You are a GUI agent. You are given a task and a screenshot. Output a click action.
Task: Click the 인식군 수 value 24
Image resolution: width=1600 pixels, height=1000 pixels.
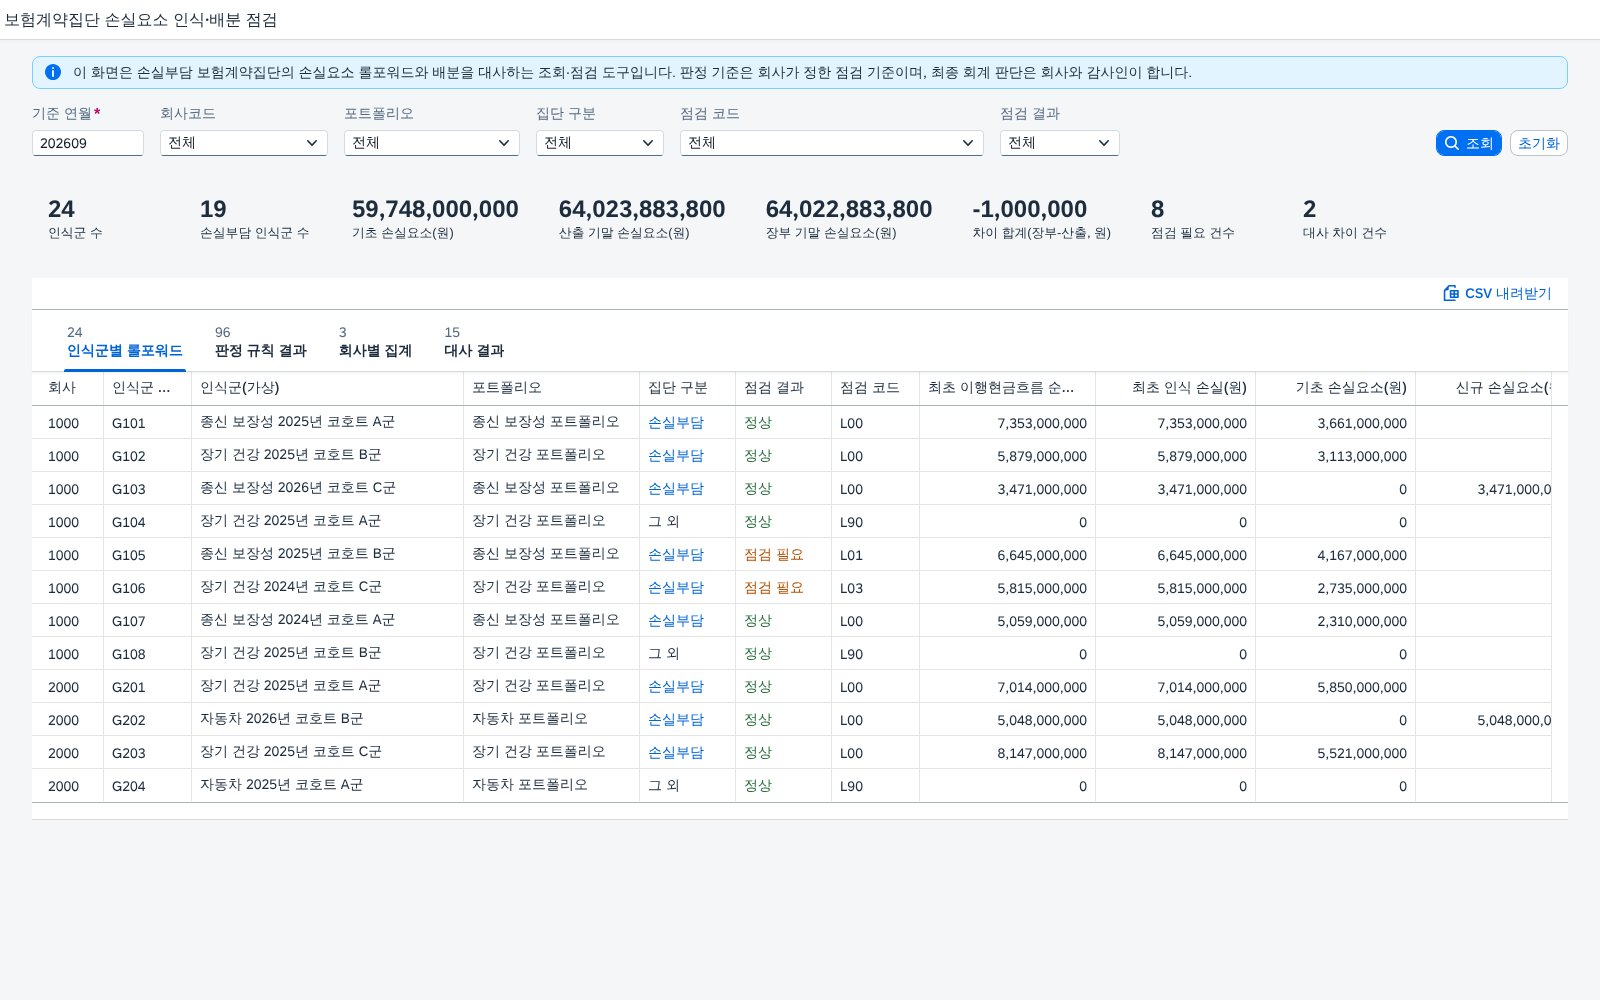pyautogui.click(x=61, y=209)
